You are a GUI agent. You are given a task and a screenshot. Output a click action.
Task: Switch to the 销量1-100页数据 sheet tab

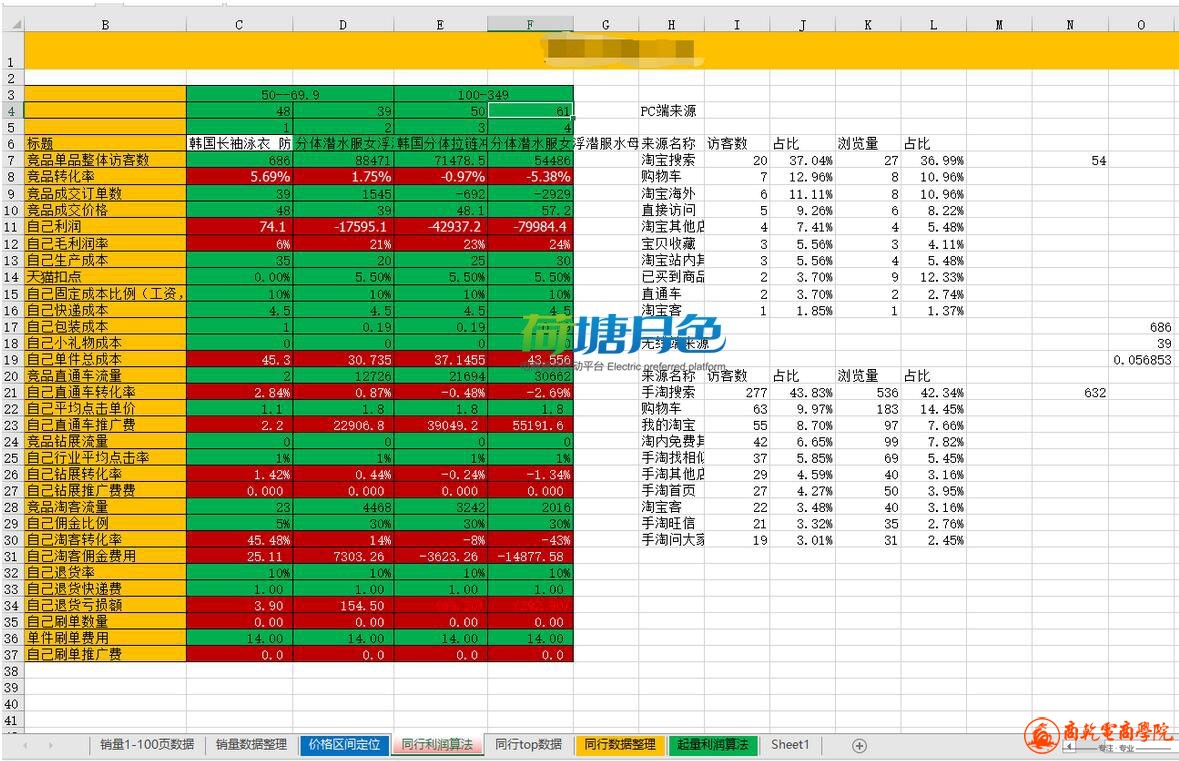pos(147,745)
